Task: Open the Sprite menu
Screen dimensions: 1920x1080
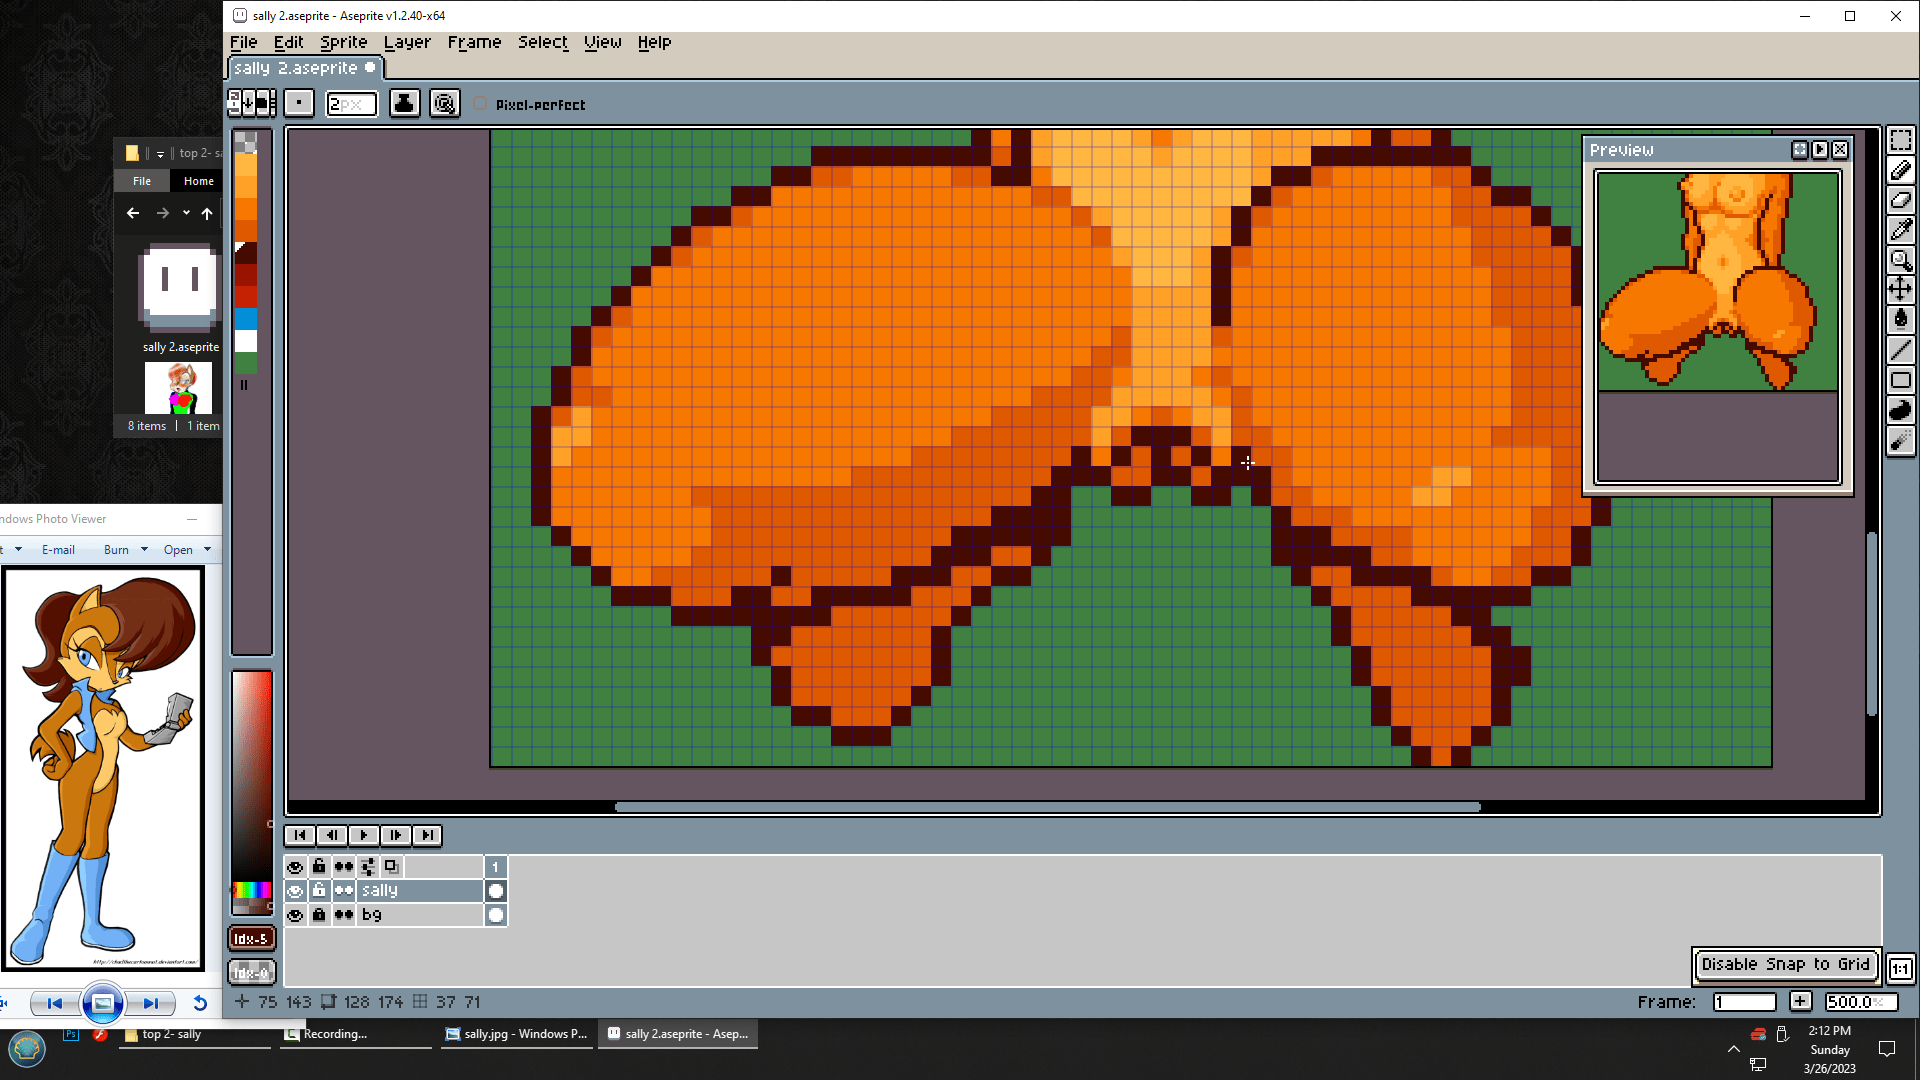Action: (343, 42)
